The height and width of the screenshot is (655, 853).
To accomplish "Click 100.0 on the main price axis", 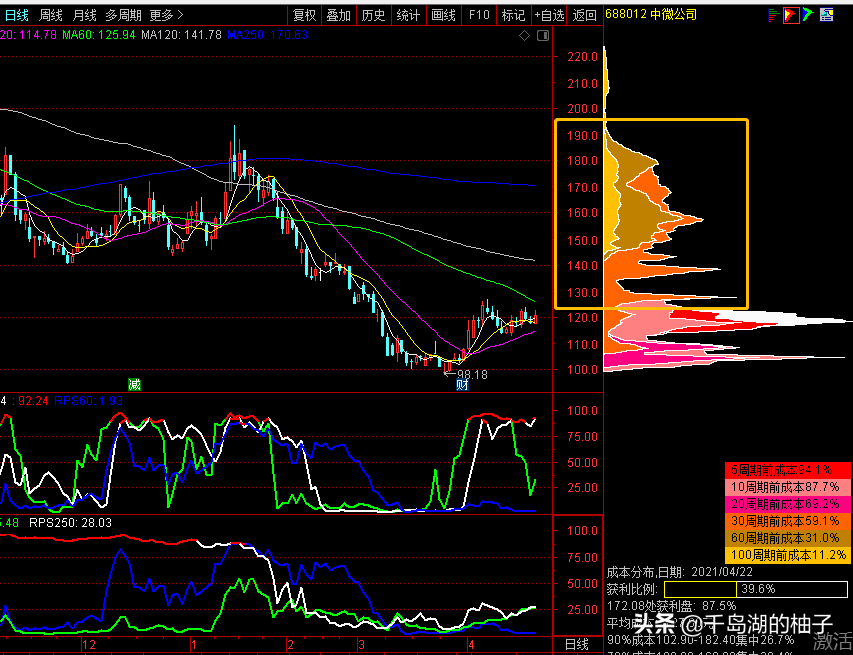I will pyautogui.click(x=583, y=369).
